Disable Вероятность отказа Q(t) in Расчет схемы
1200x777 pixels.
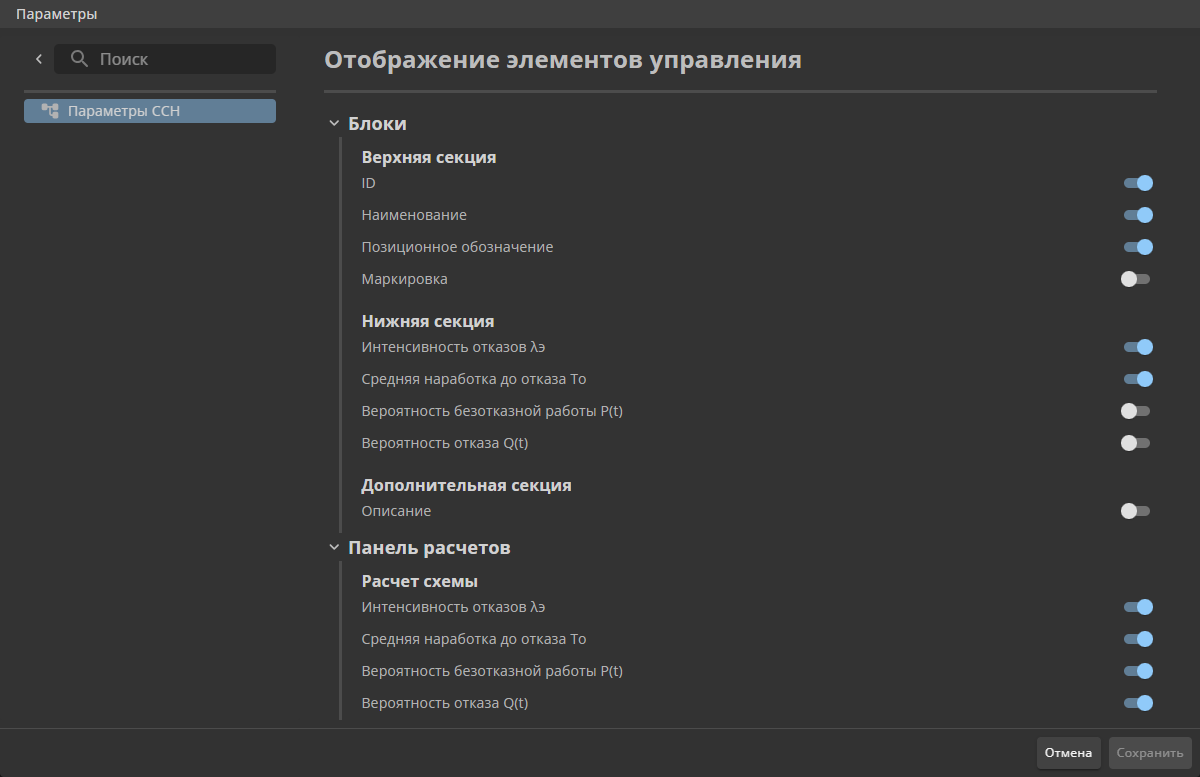1138,703
